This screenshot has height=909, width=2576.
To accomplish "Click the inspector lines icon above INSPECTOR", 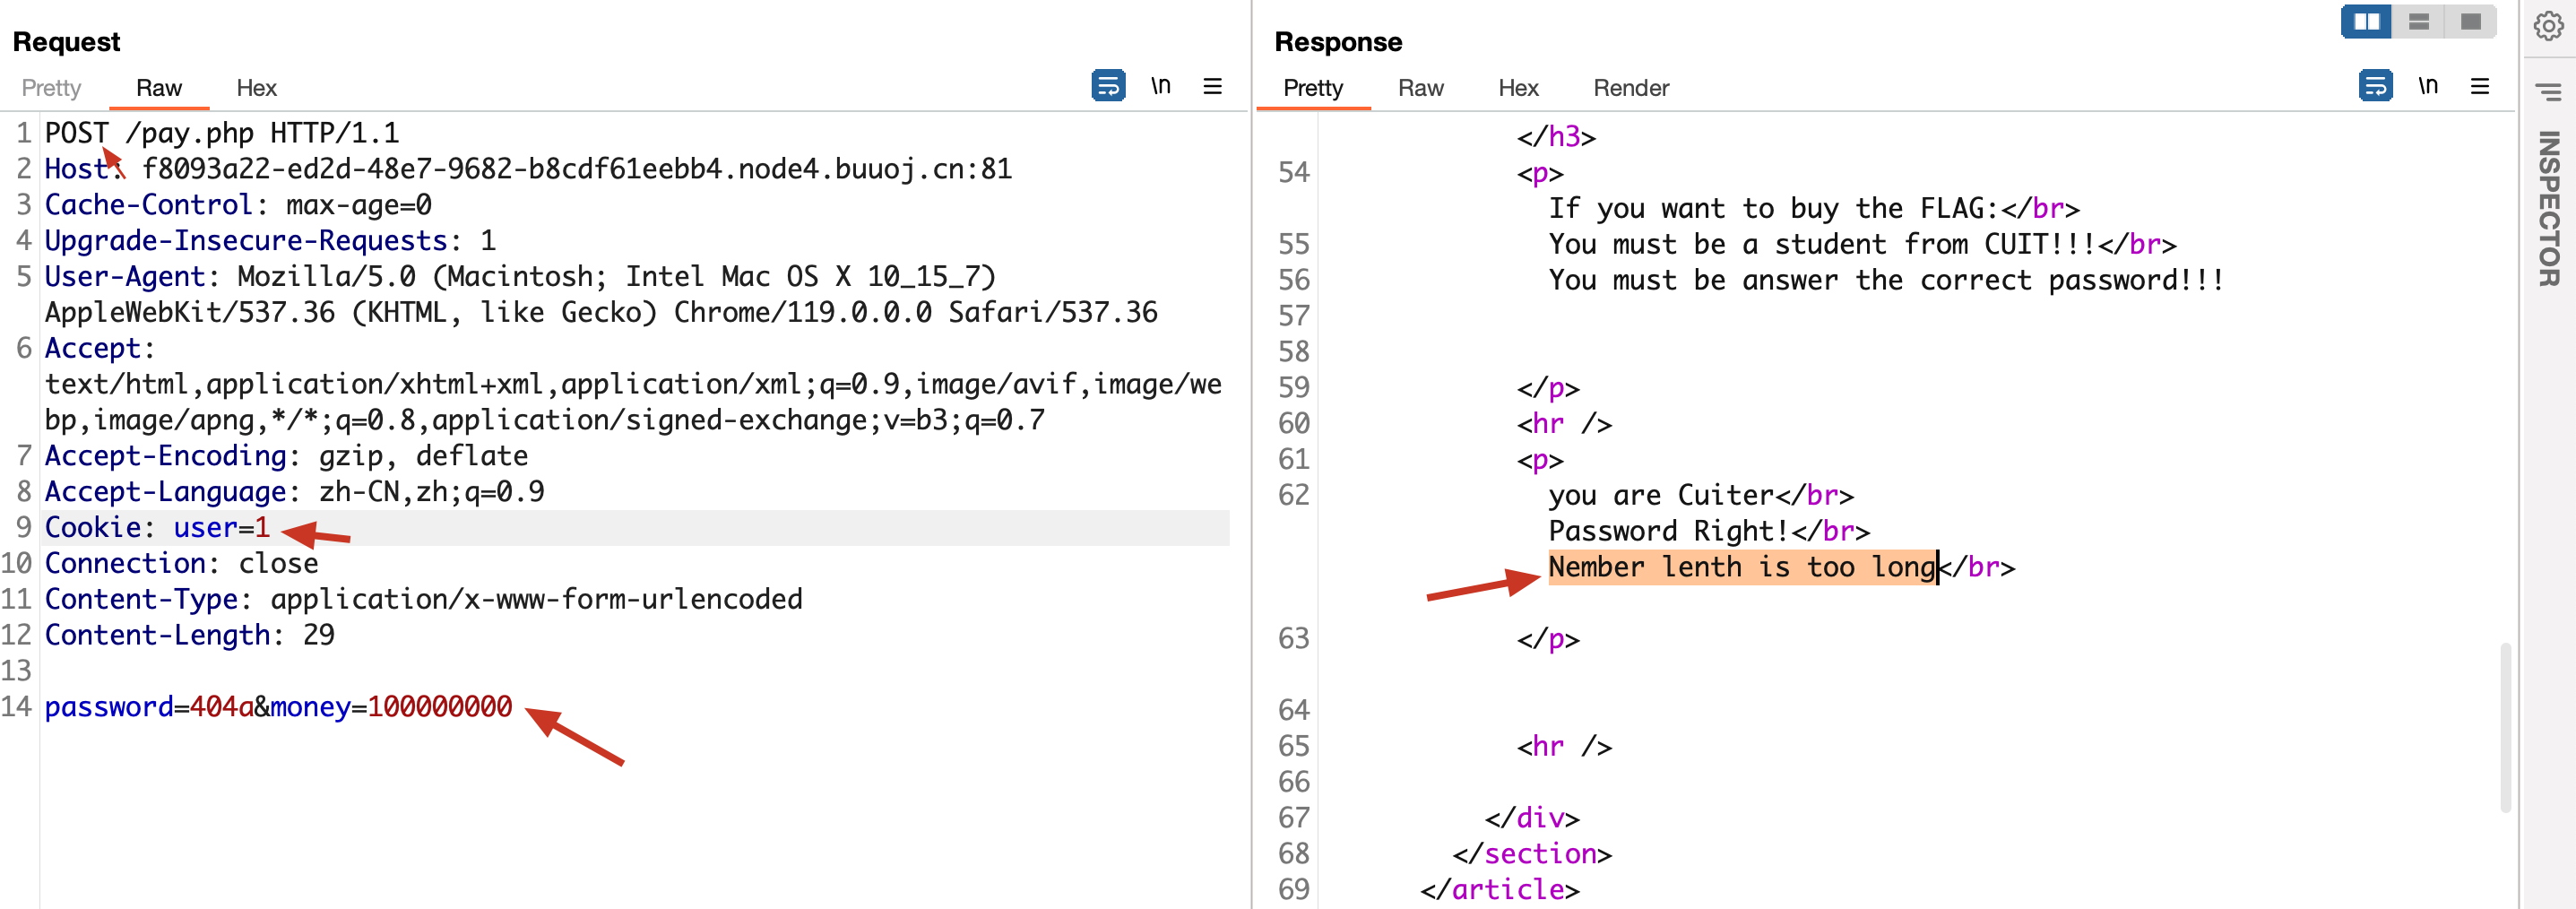I will 2549,92.
